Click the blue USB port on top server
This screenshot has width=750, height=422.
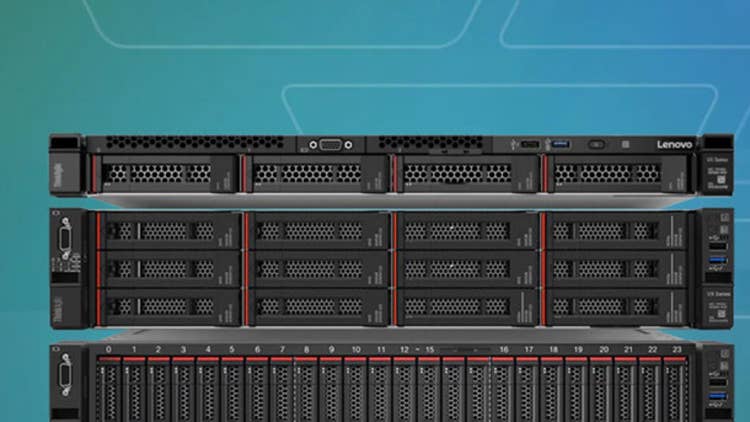pos(559,144)
